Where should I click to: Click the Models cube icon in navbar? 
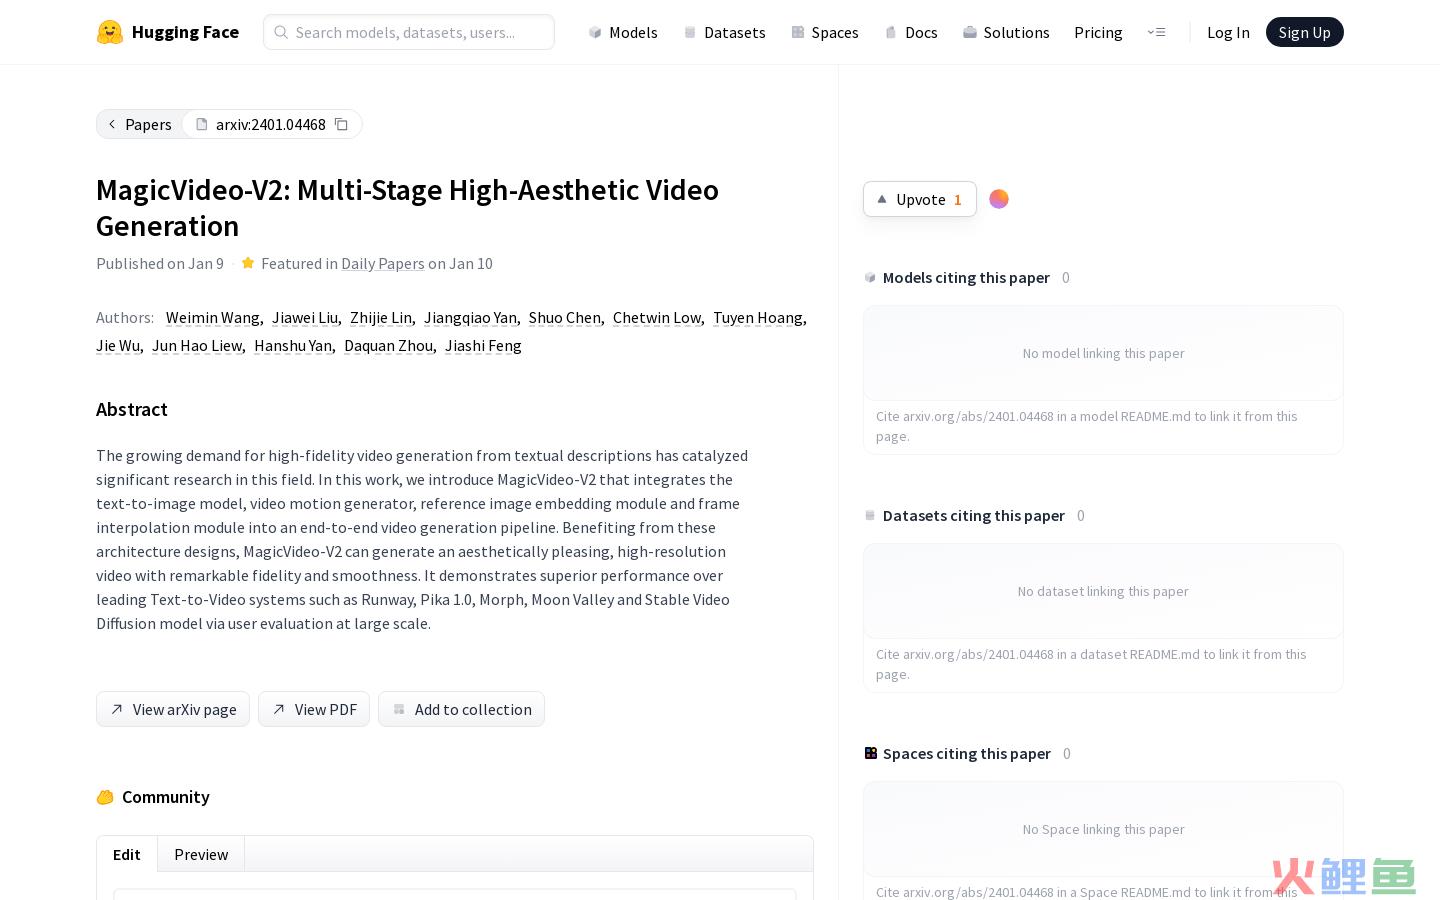[x=595, y=32]
